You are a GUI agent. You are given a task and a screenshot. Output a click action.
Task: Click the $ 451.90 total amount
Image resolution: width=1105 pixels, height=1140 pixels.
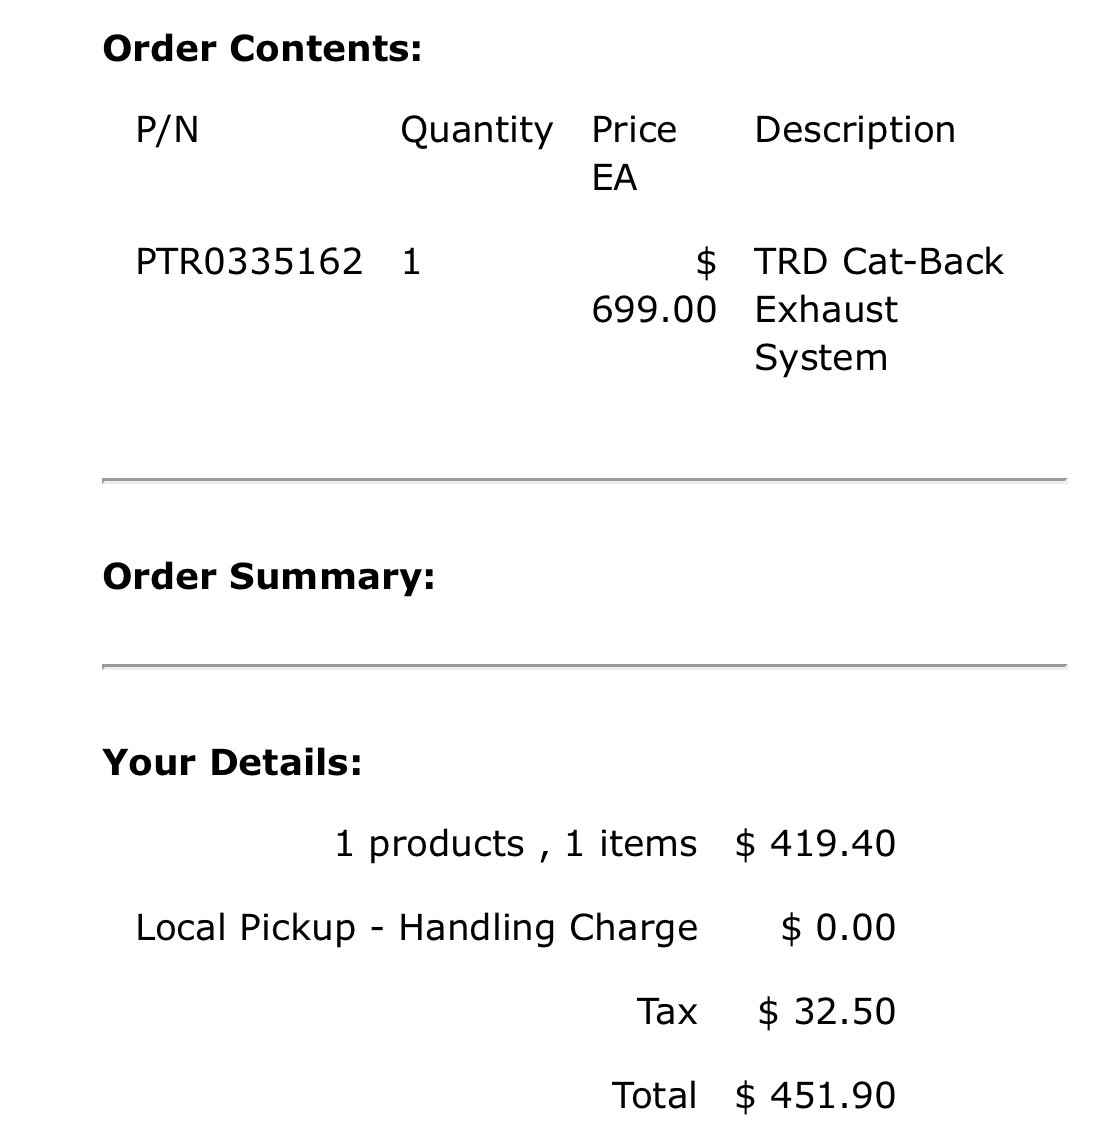[x=815, y=1096]
